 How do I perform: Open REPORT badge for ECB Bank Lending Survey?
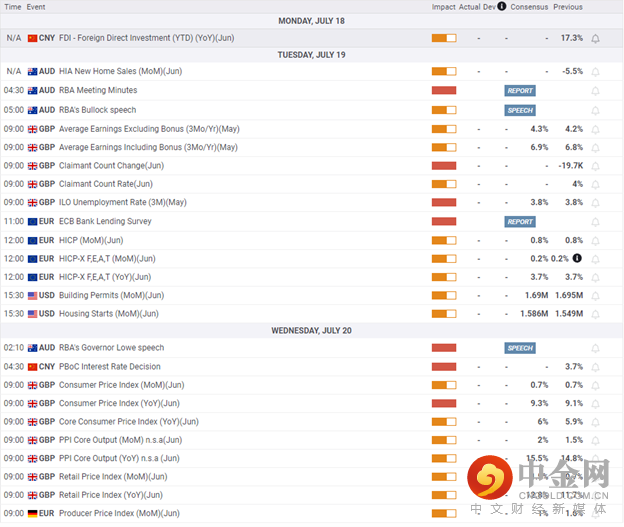(x=520, y=222)
